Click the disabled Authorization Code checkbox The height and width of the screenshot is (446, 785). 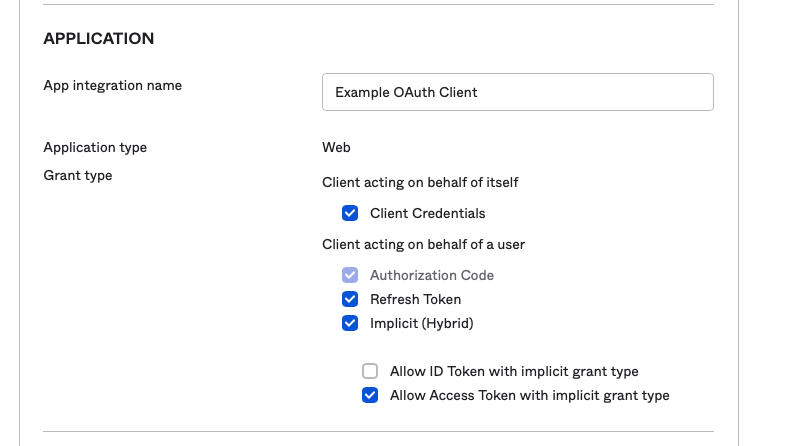coord(350,275)
